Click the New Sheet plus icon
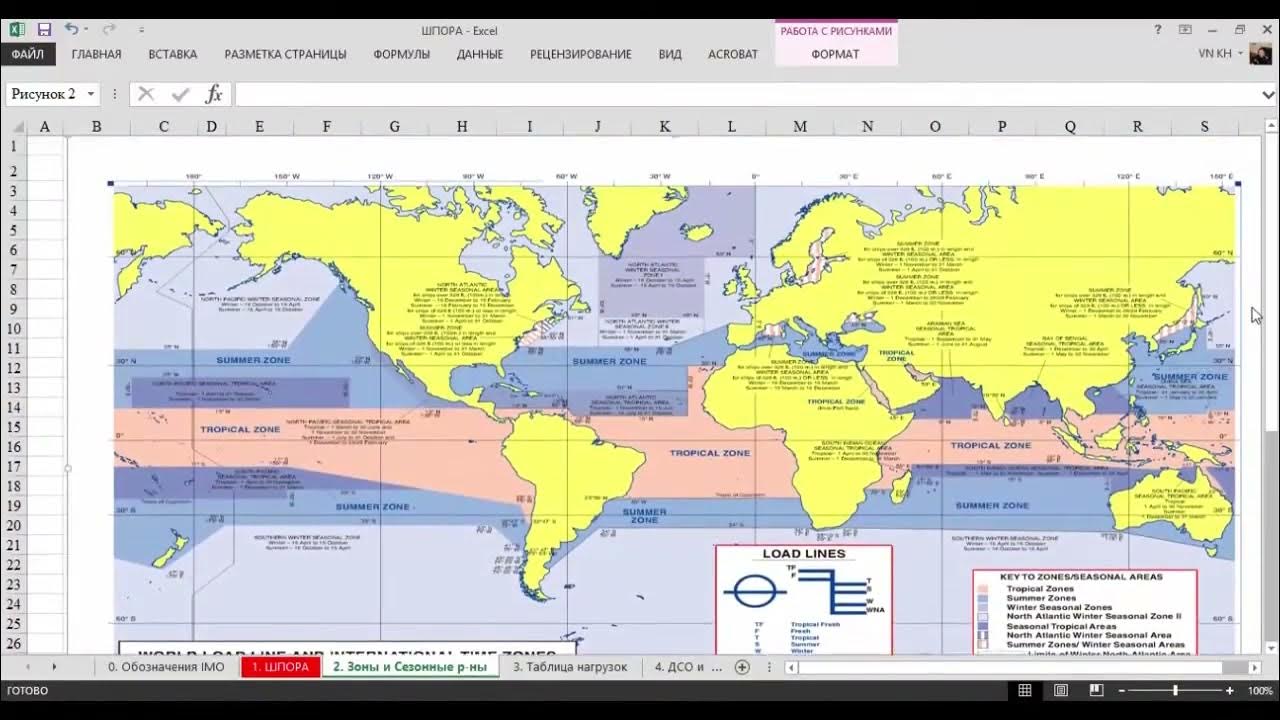 pos(742,667)
